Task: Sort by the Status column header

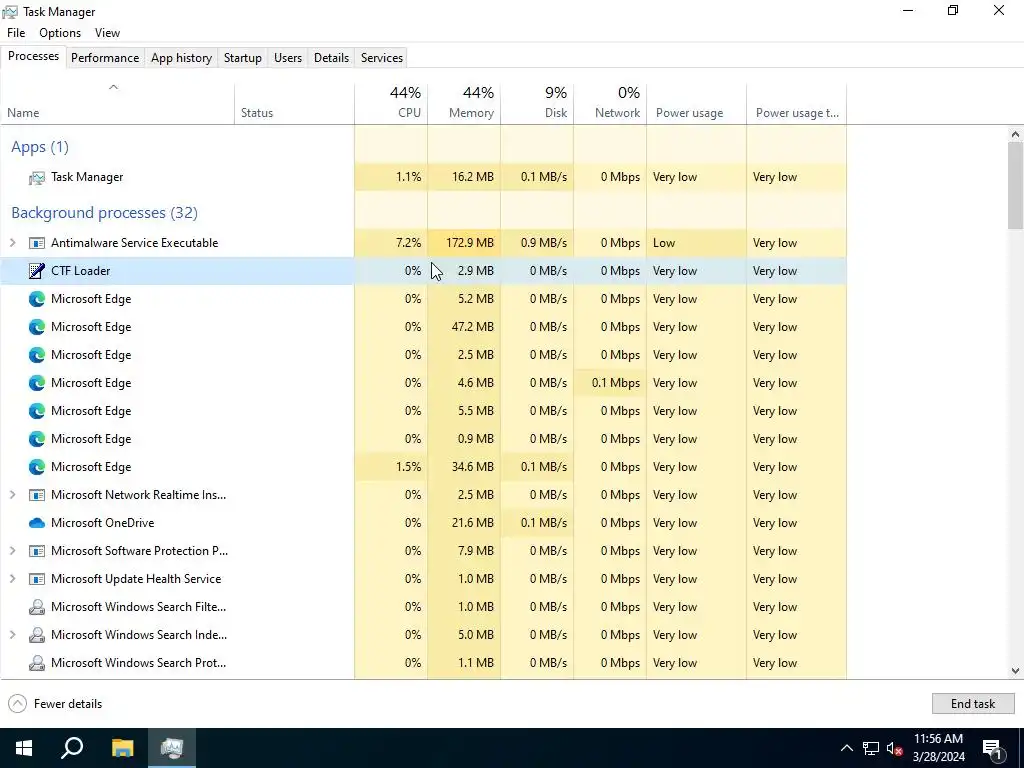Action: tap(295, 104)
